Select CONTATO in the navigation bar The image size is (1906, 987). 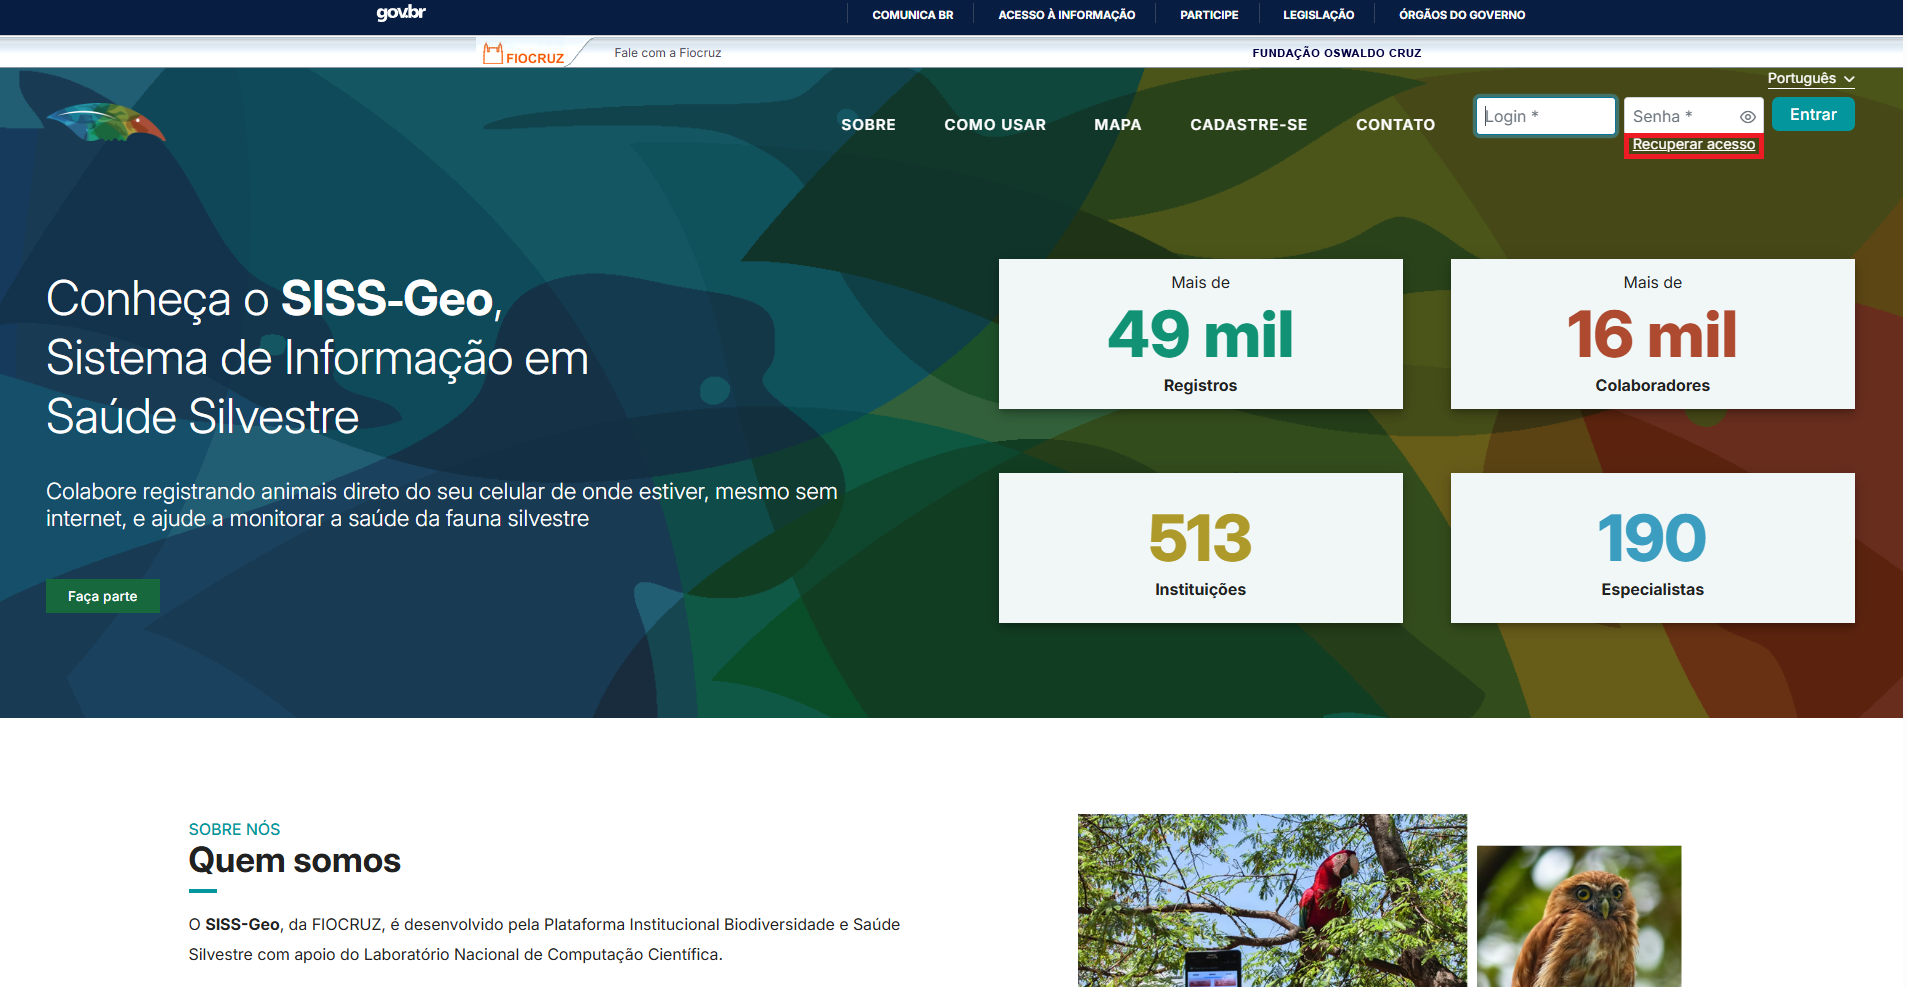[1395, 125]
